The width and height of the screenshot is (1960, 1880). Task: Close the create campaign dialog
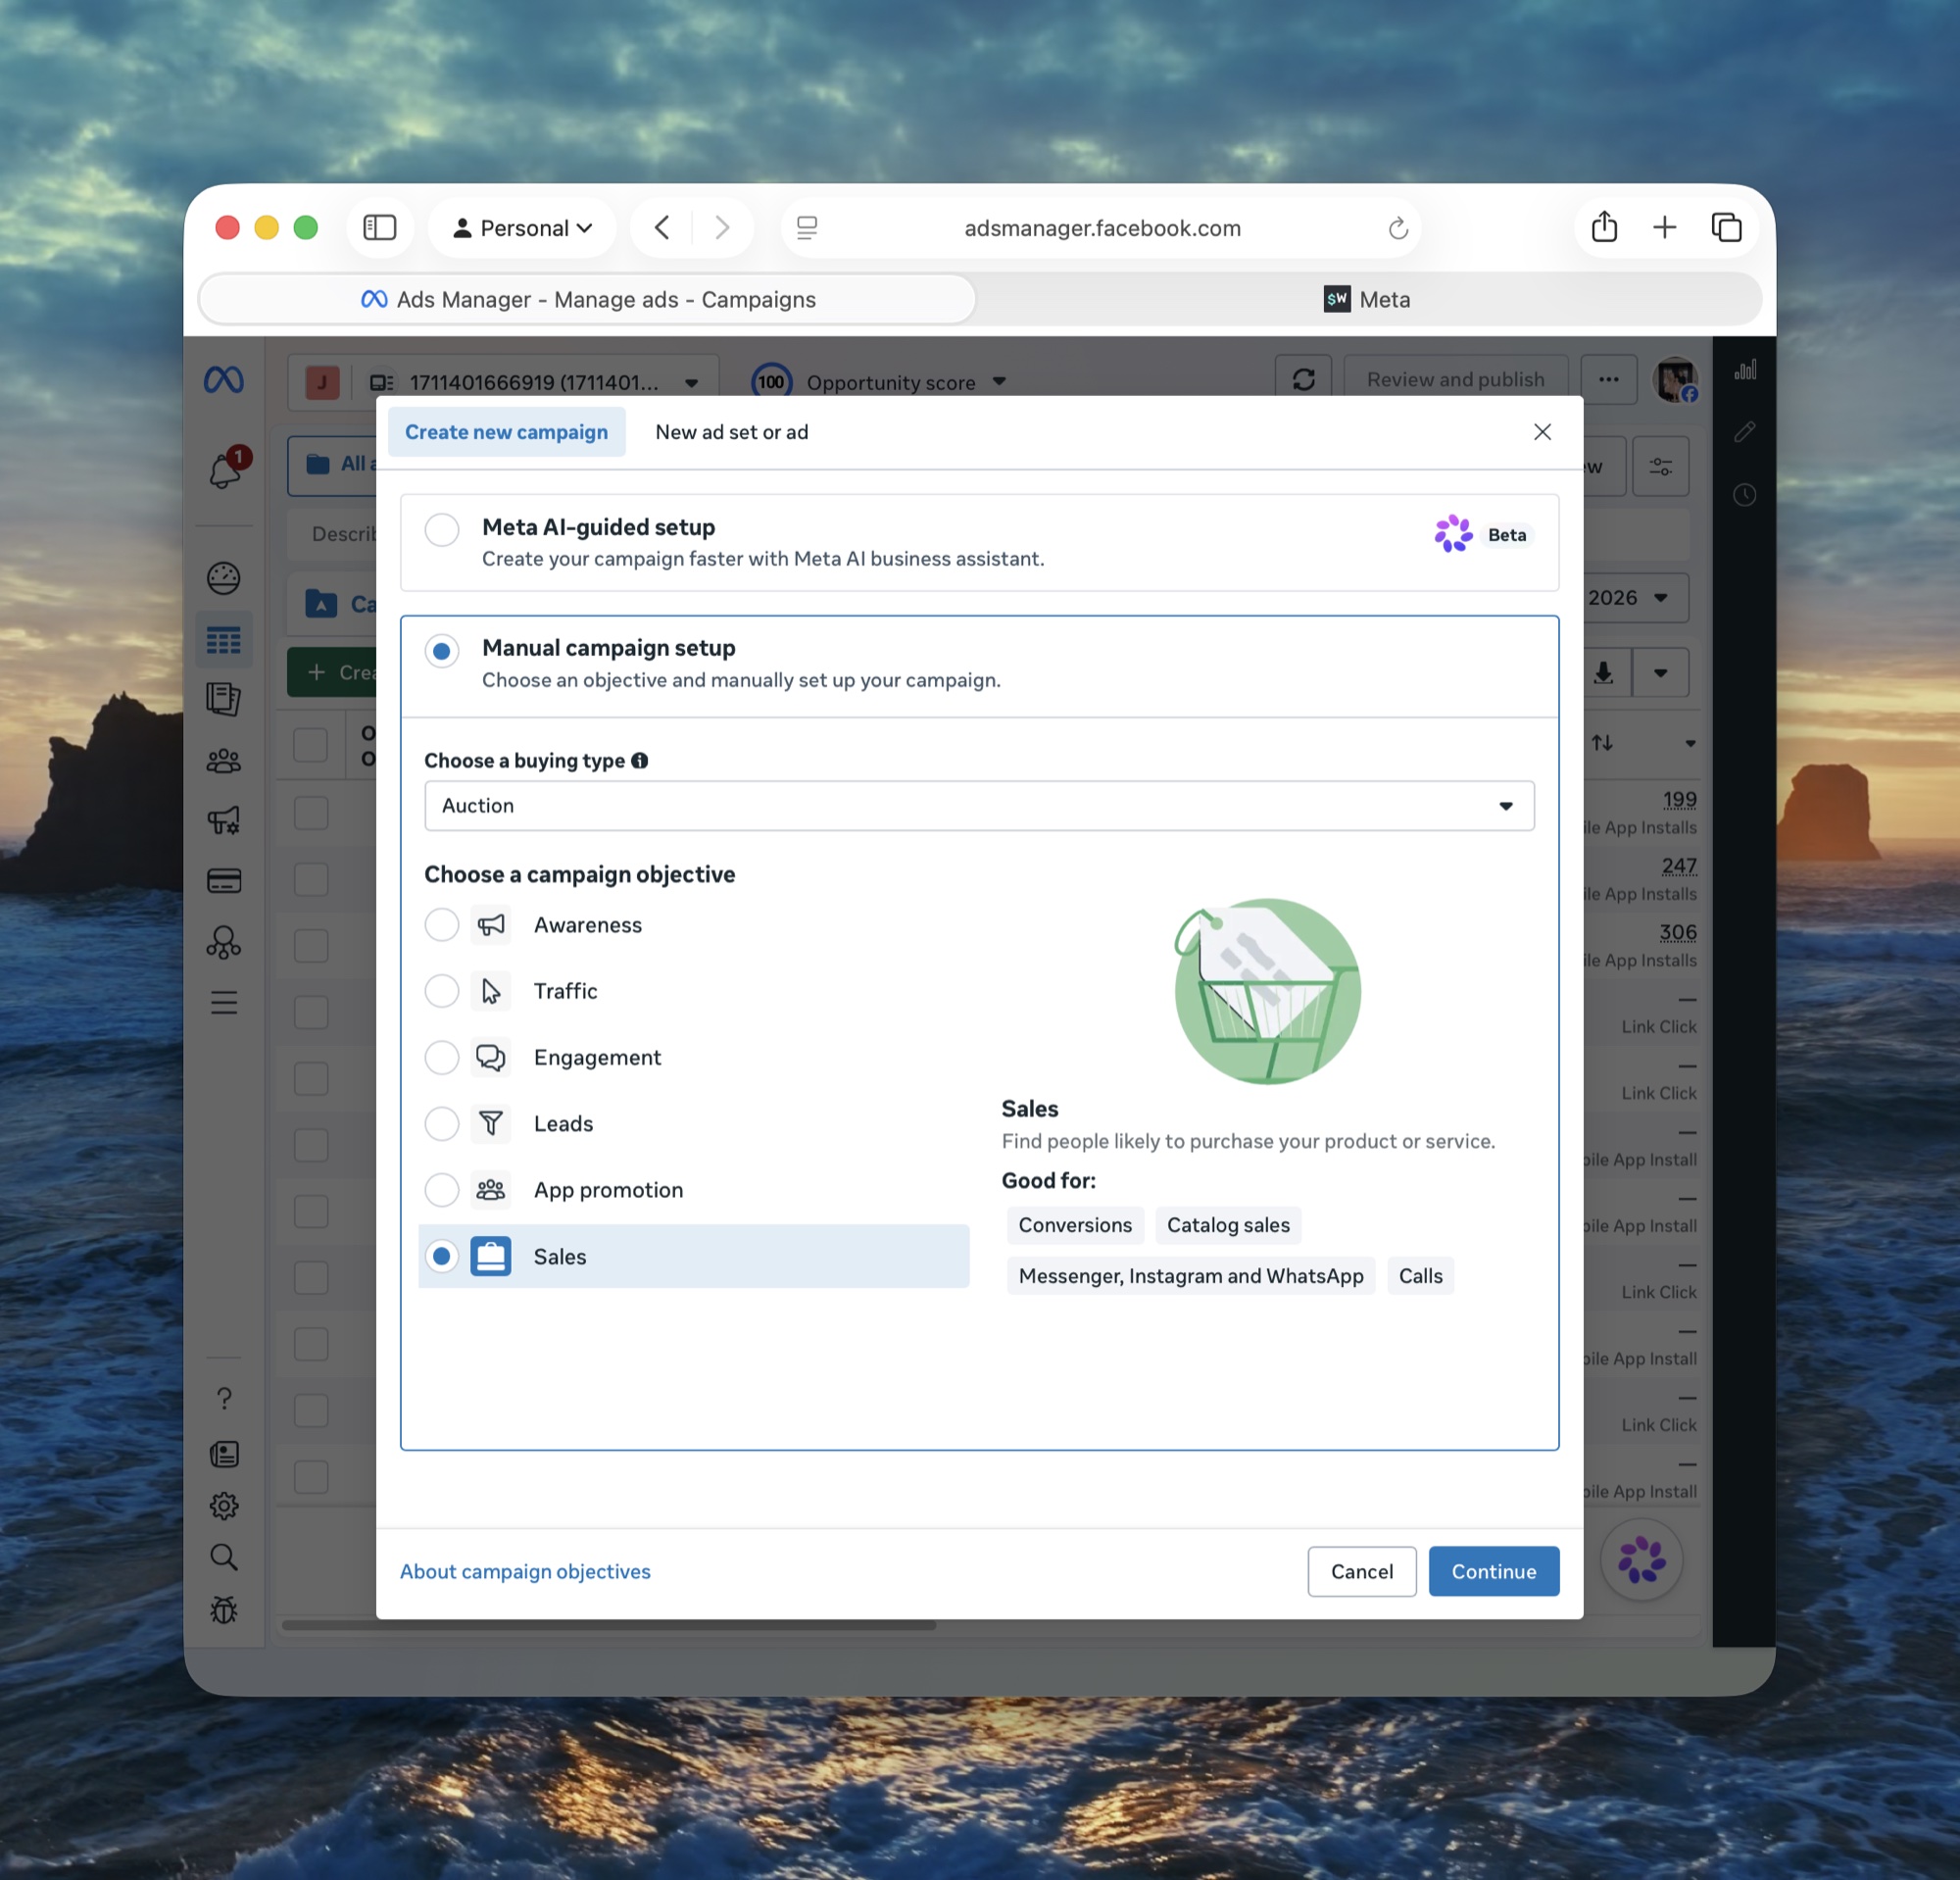coord(1542,432)
